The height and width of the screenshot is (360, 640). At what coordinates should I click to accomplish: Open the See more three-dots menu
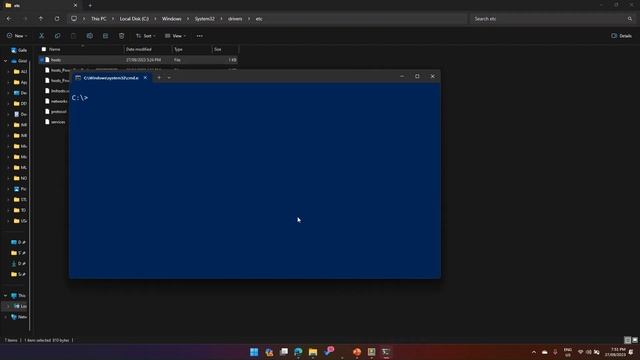point(200,36)
